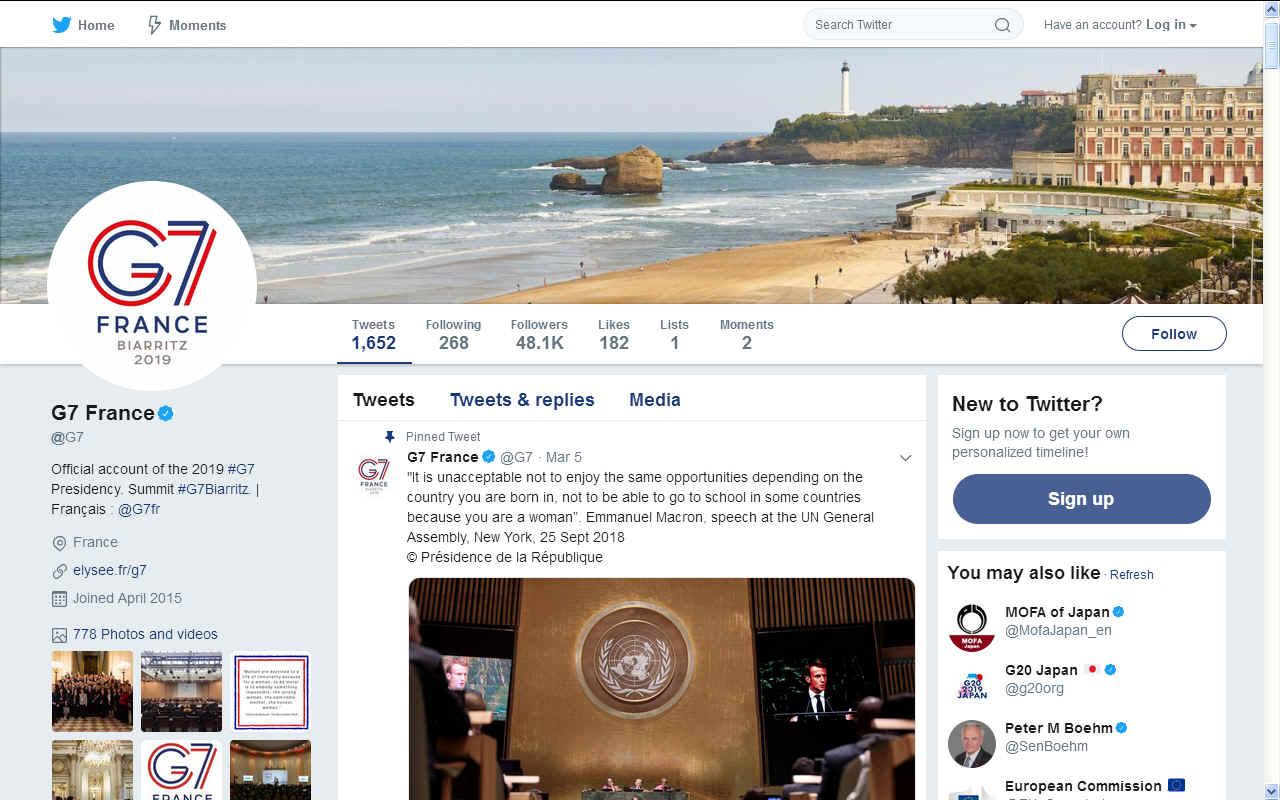Open the group photo media thumbnail

pyautogui.click(x=92, y=691)
